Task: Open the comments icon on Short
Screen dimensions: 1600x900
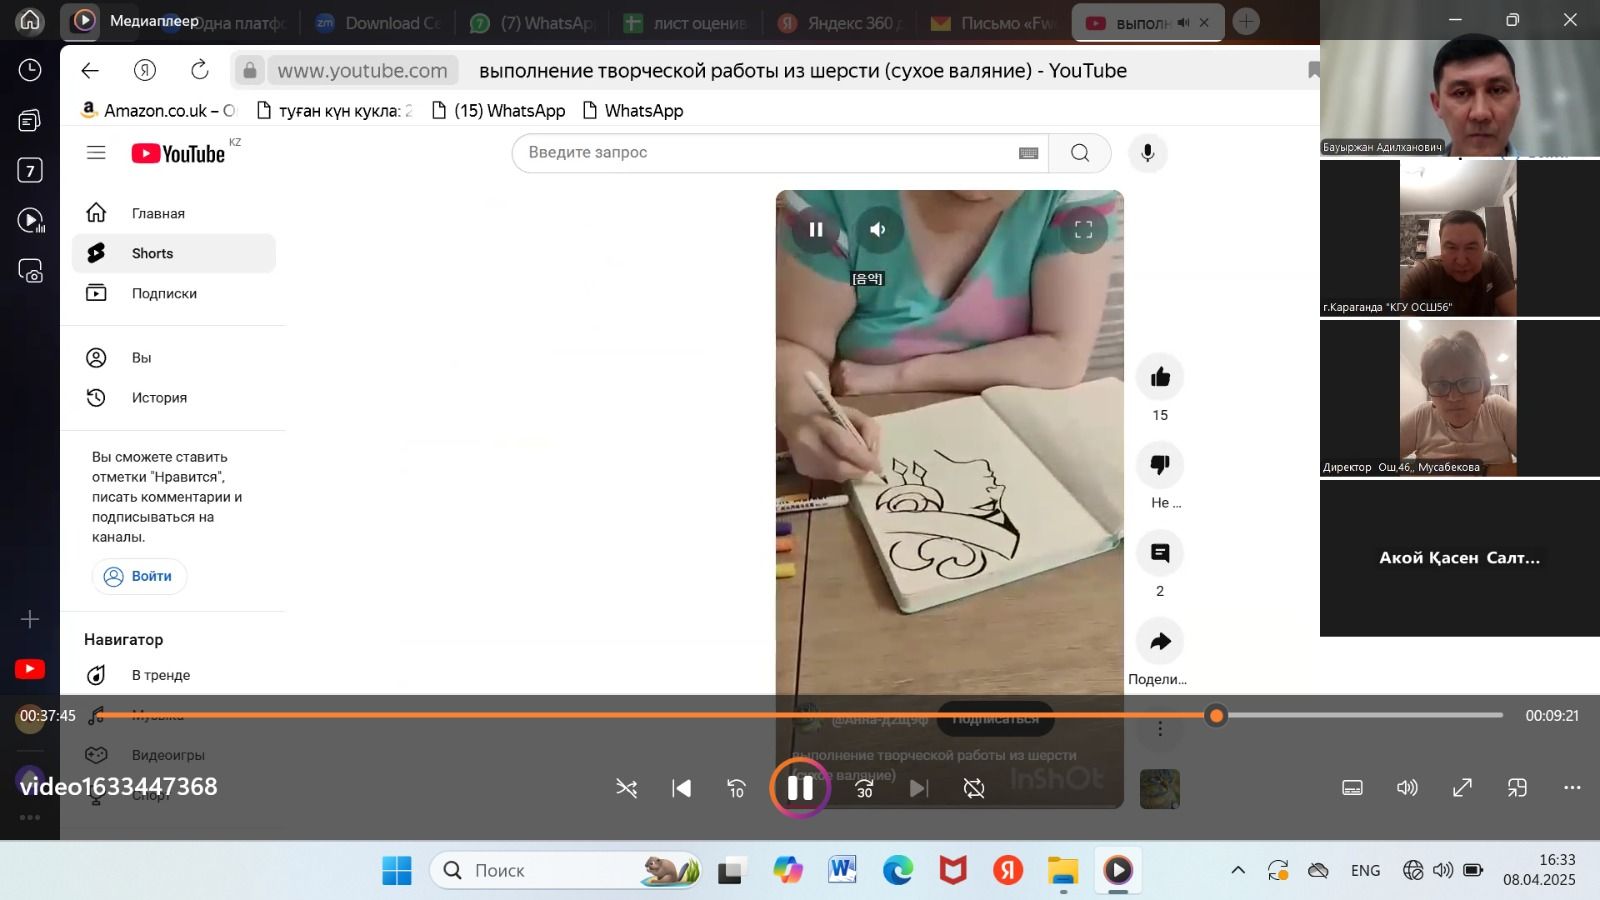Action: (1160, 553)
